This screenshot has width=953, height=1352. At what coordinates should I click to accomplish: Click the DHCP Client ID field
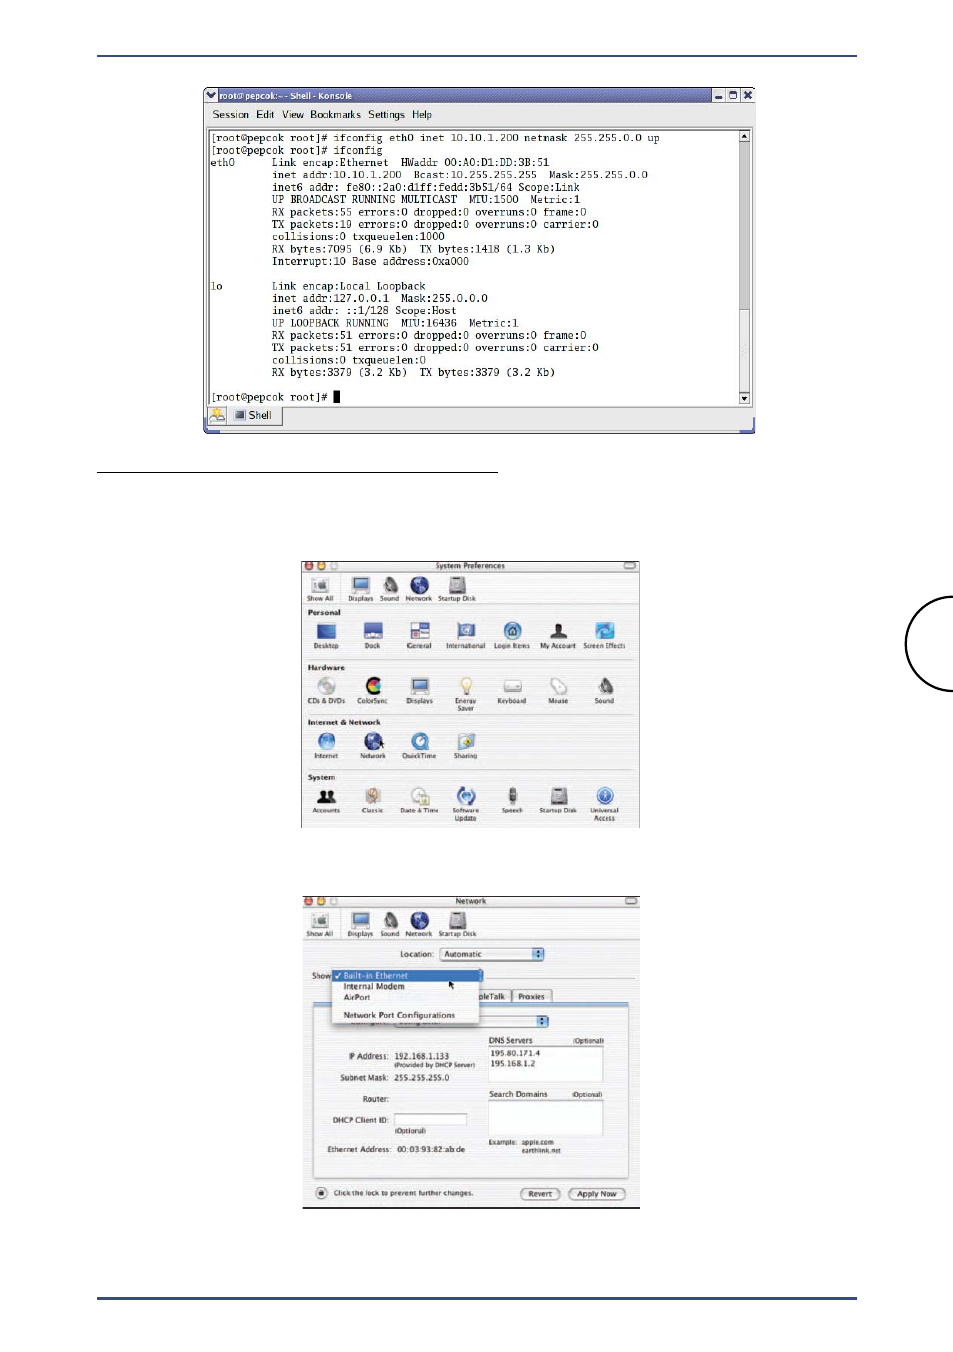tap(430, 1120)
